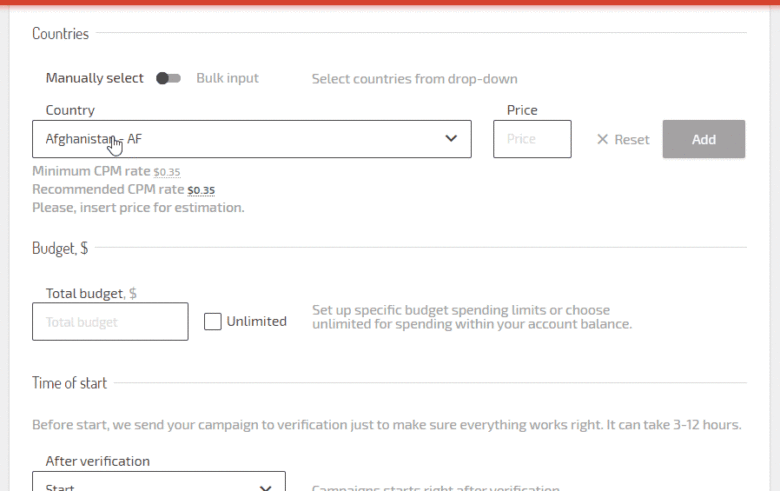Click the Reset text link
This screenshot has height=491, width=780.
click(631, 140)
